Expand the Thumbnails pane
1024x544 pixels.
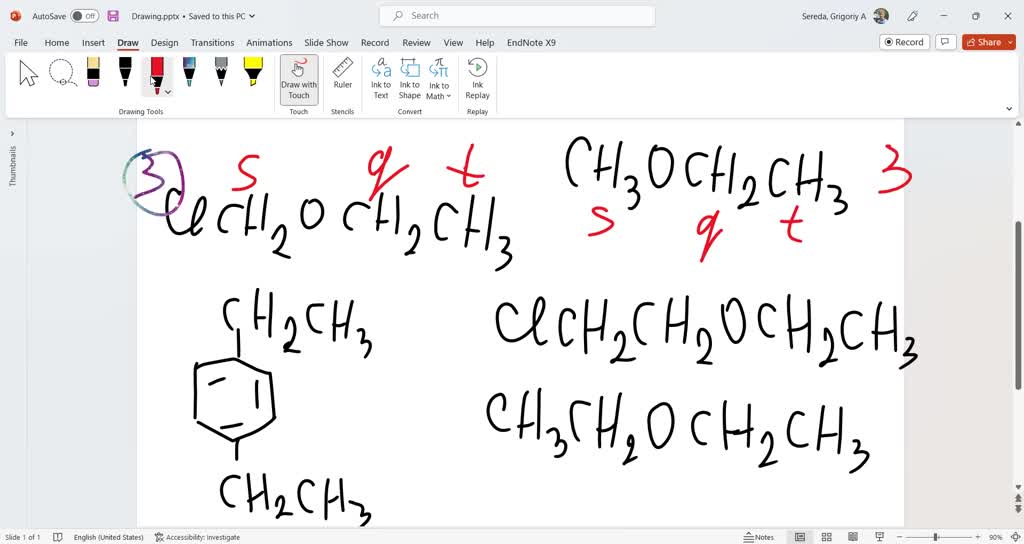click(x=13, y=133)
